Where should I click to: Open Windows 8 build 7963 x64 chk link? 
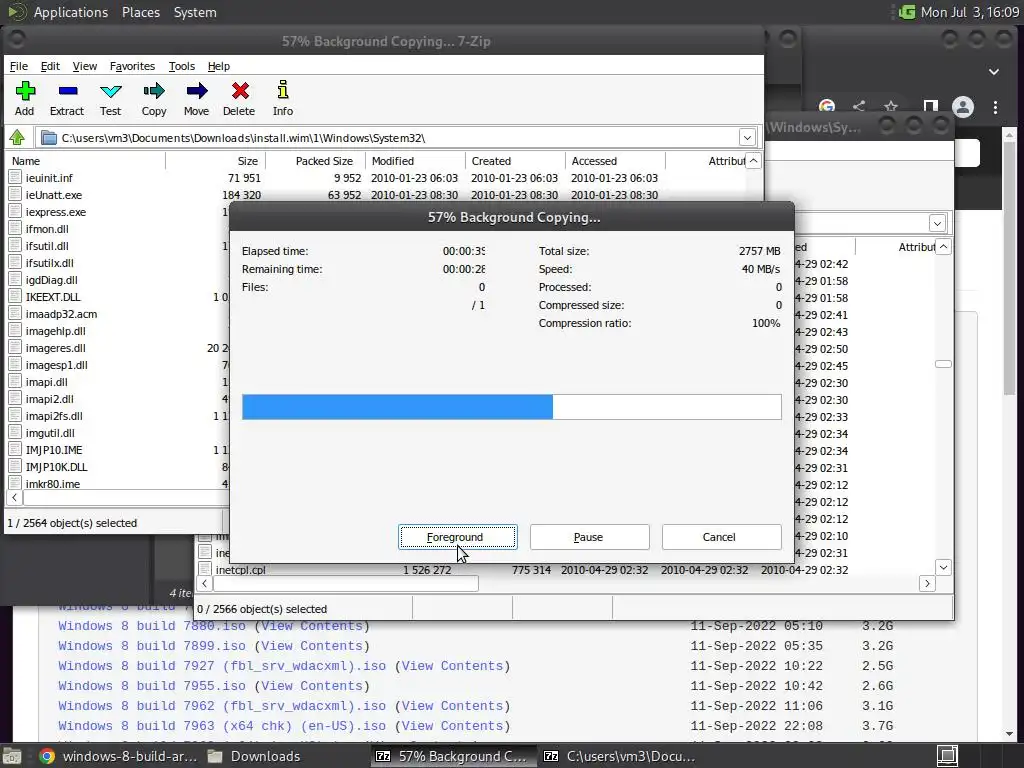tap(221, 726)
